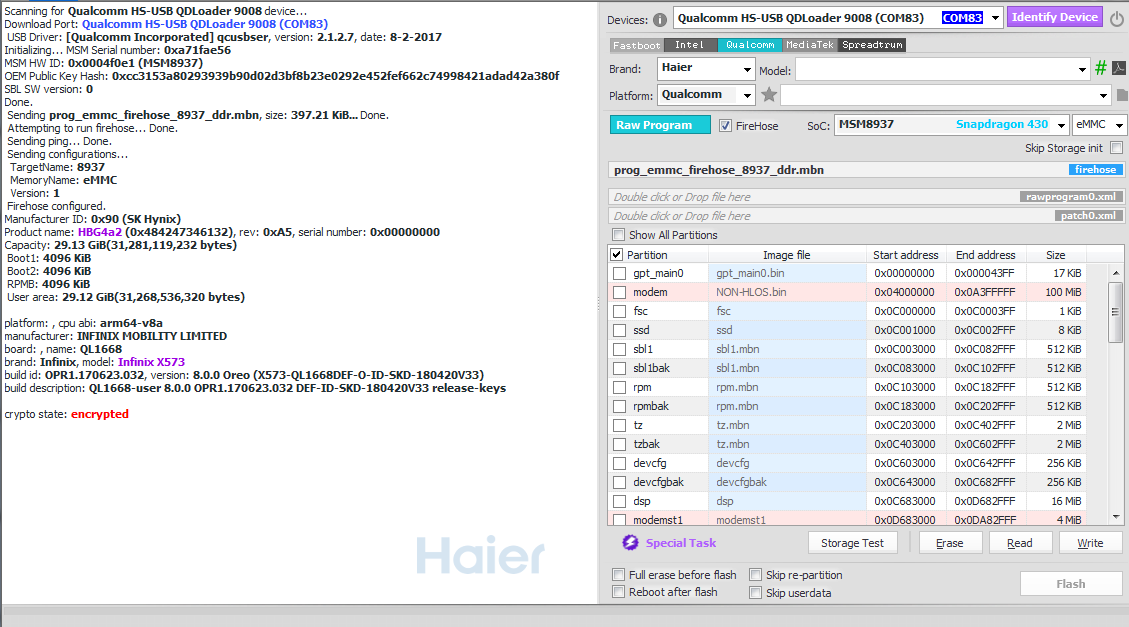Enable Skip userdata option
This screenshot has height=627, width=1129.
click(x=755, y=592)
